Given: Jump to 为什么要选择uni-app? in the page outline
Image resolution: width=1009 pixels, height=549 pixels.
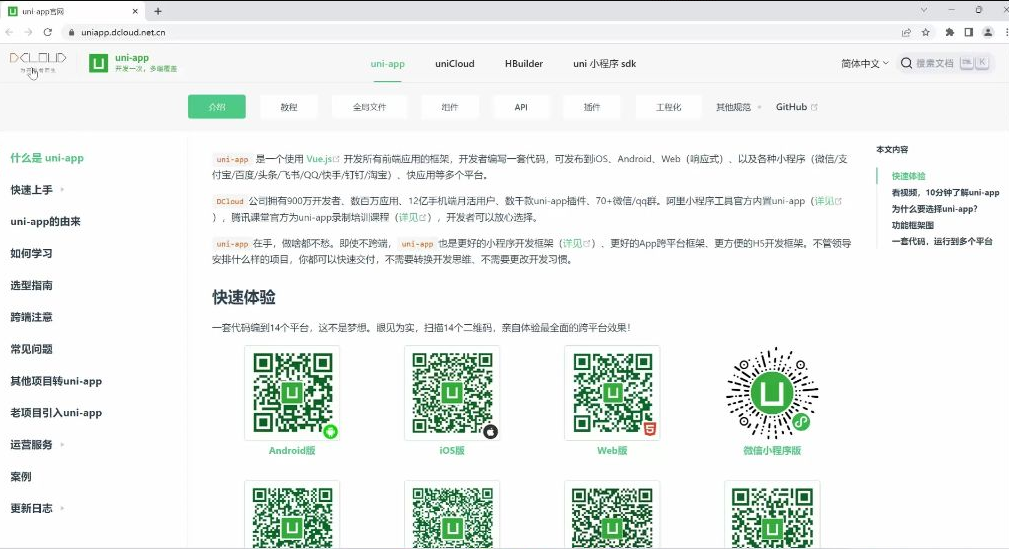Looking at the screenshot, I should click(x=934, y=209).
